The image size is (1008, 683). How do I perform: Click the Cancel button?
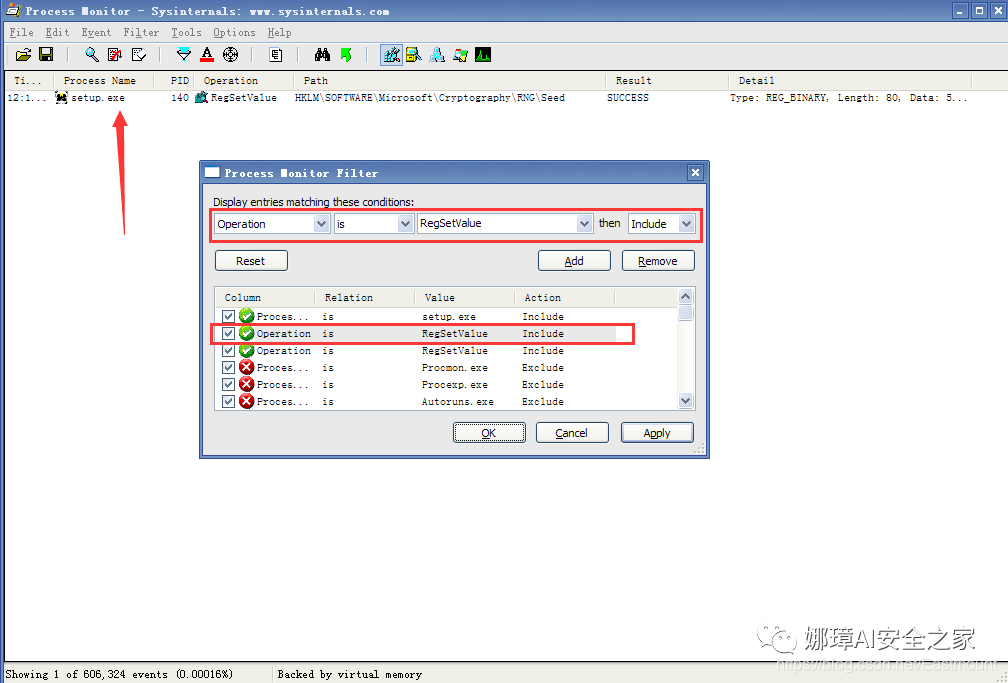click(x=572, y=433)
